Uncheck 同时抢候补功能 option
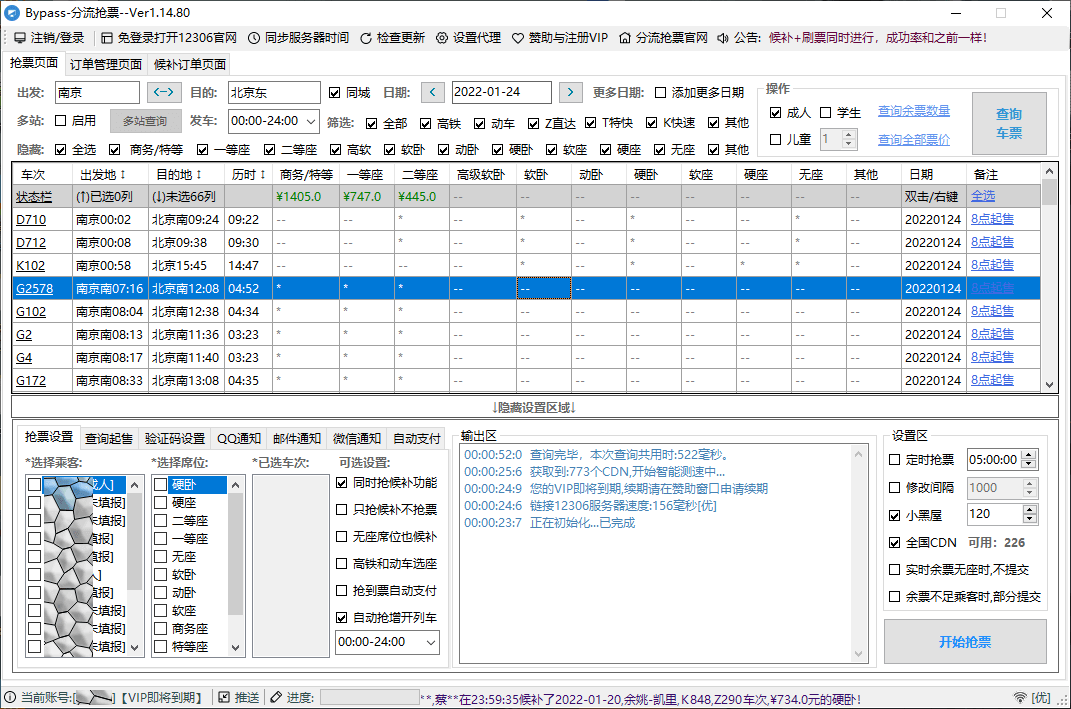Viewport: 1071px width, 709px height. click(x=342, y=483)
